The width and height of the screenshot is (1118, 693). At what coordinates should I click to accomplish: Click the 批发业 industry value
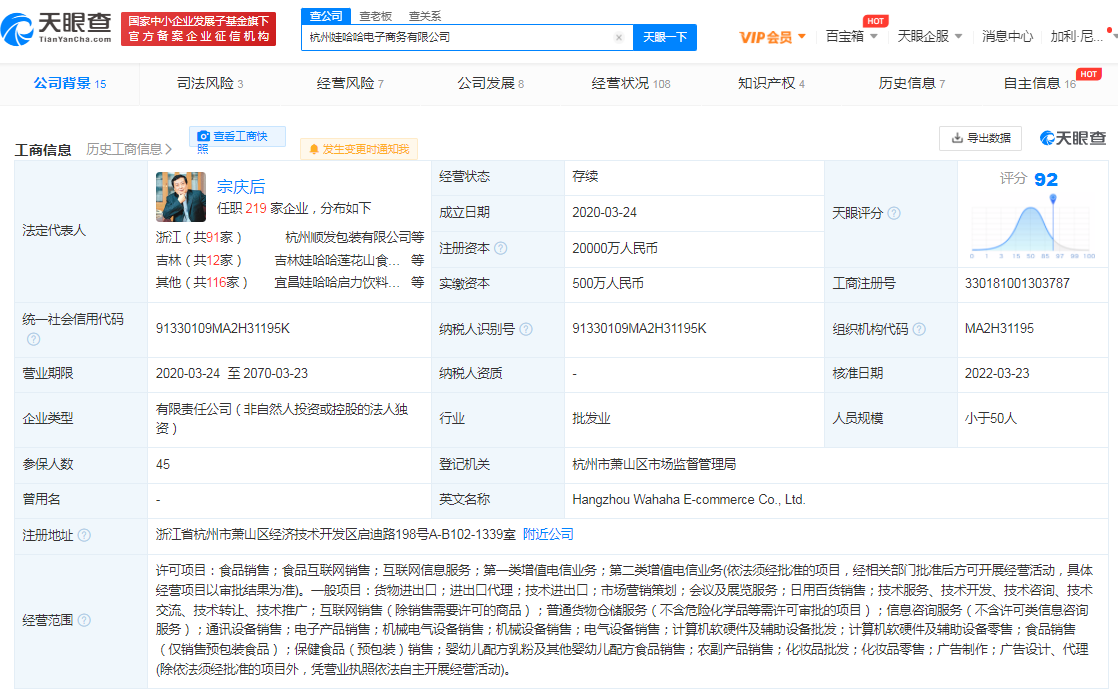591,419
